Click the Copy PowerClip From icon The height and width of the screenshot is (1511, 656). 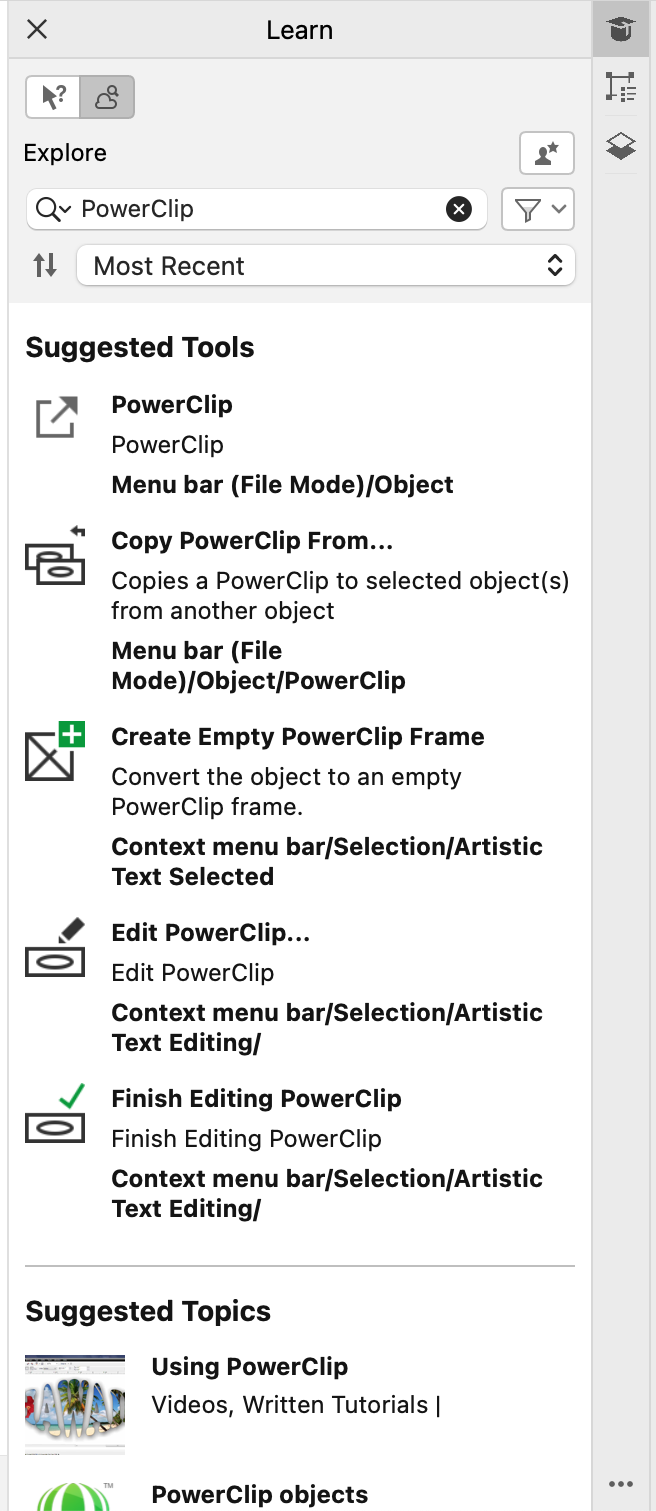[x=56, y=556]
